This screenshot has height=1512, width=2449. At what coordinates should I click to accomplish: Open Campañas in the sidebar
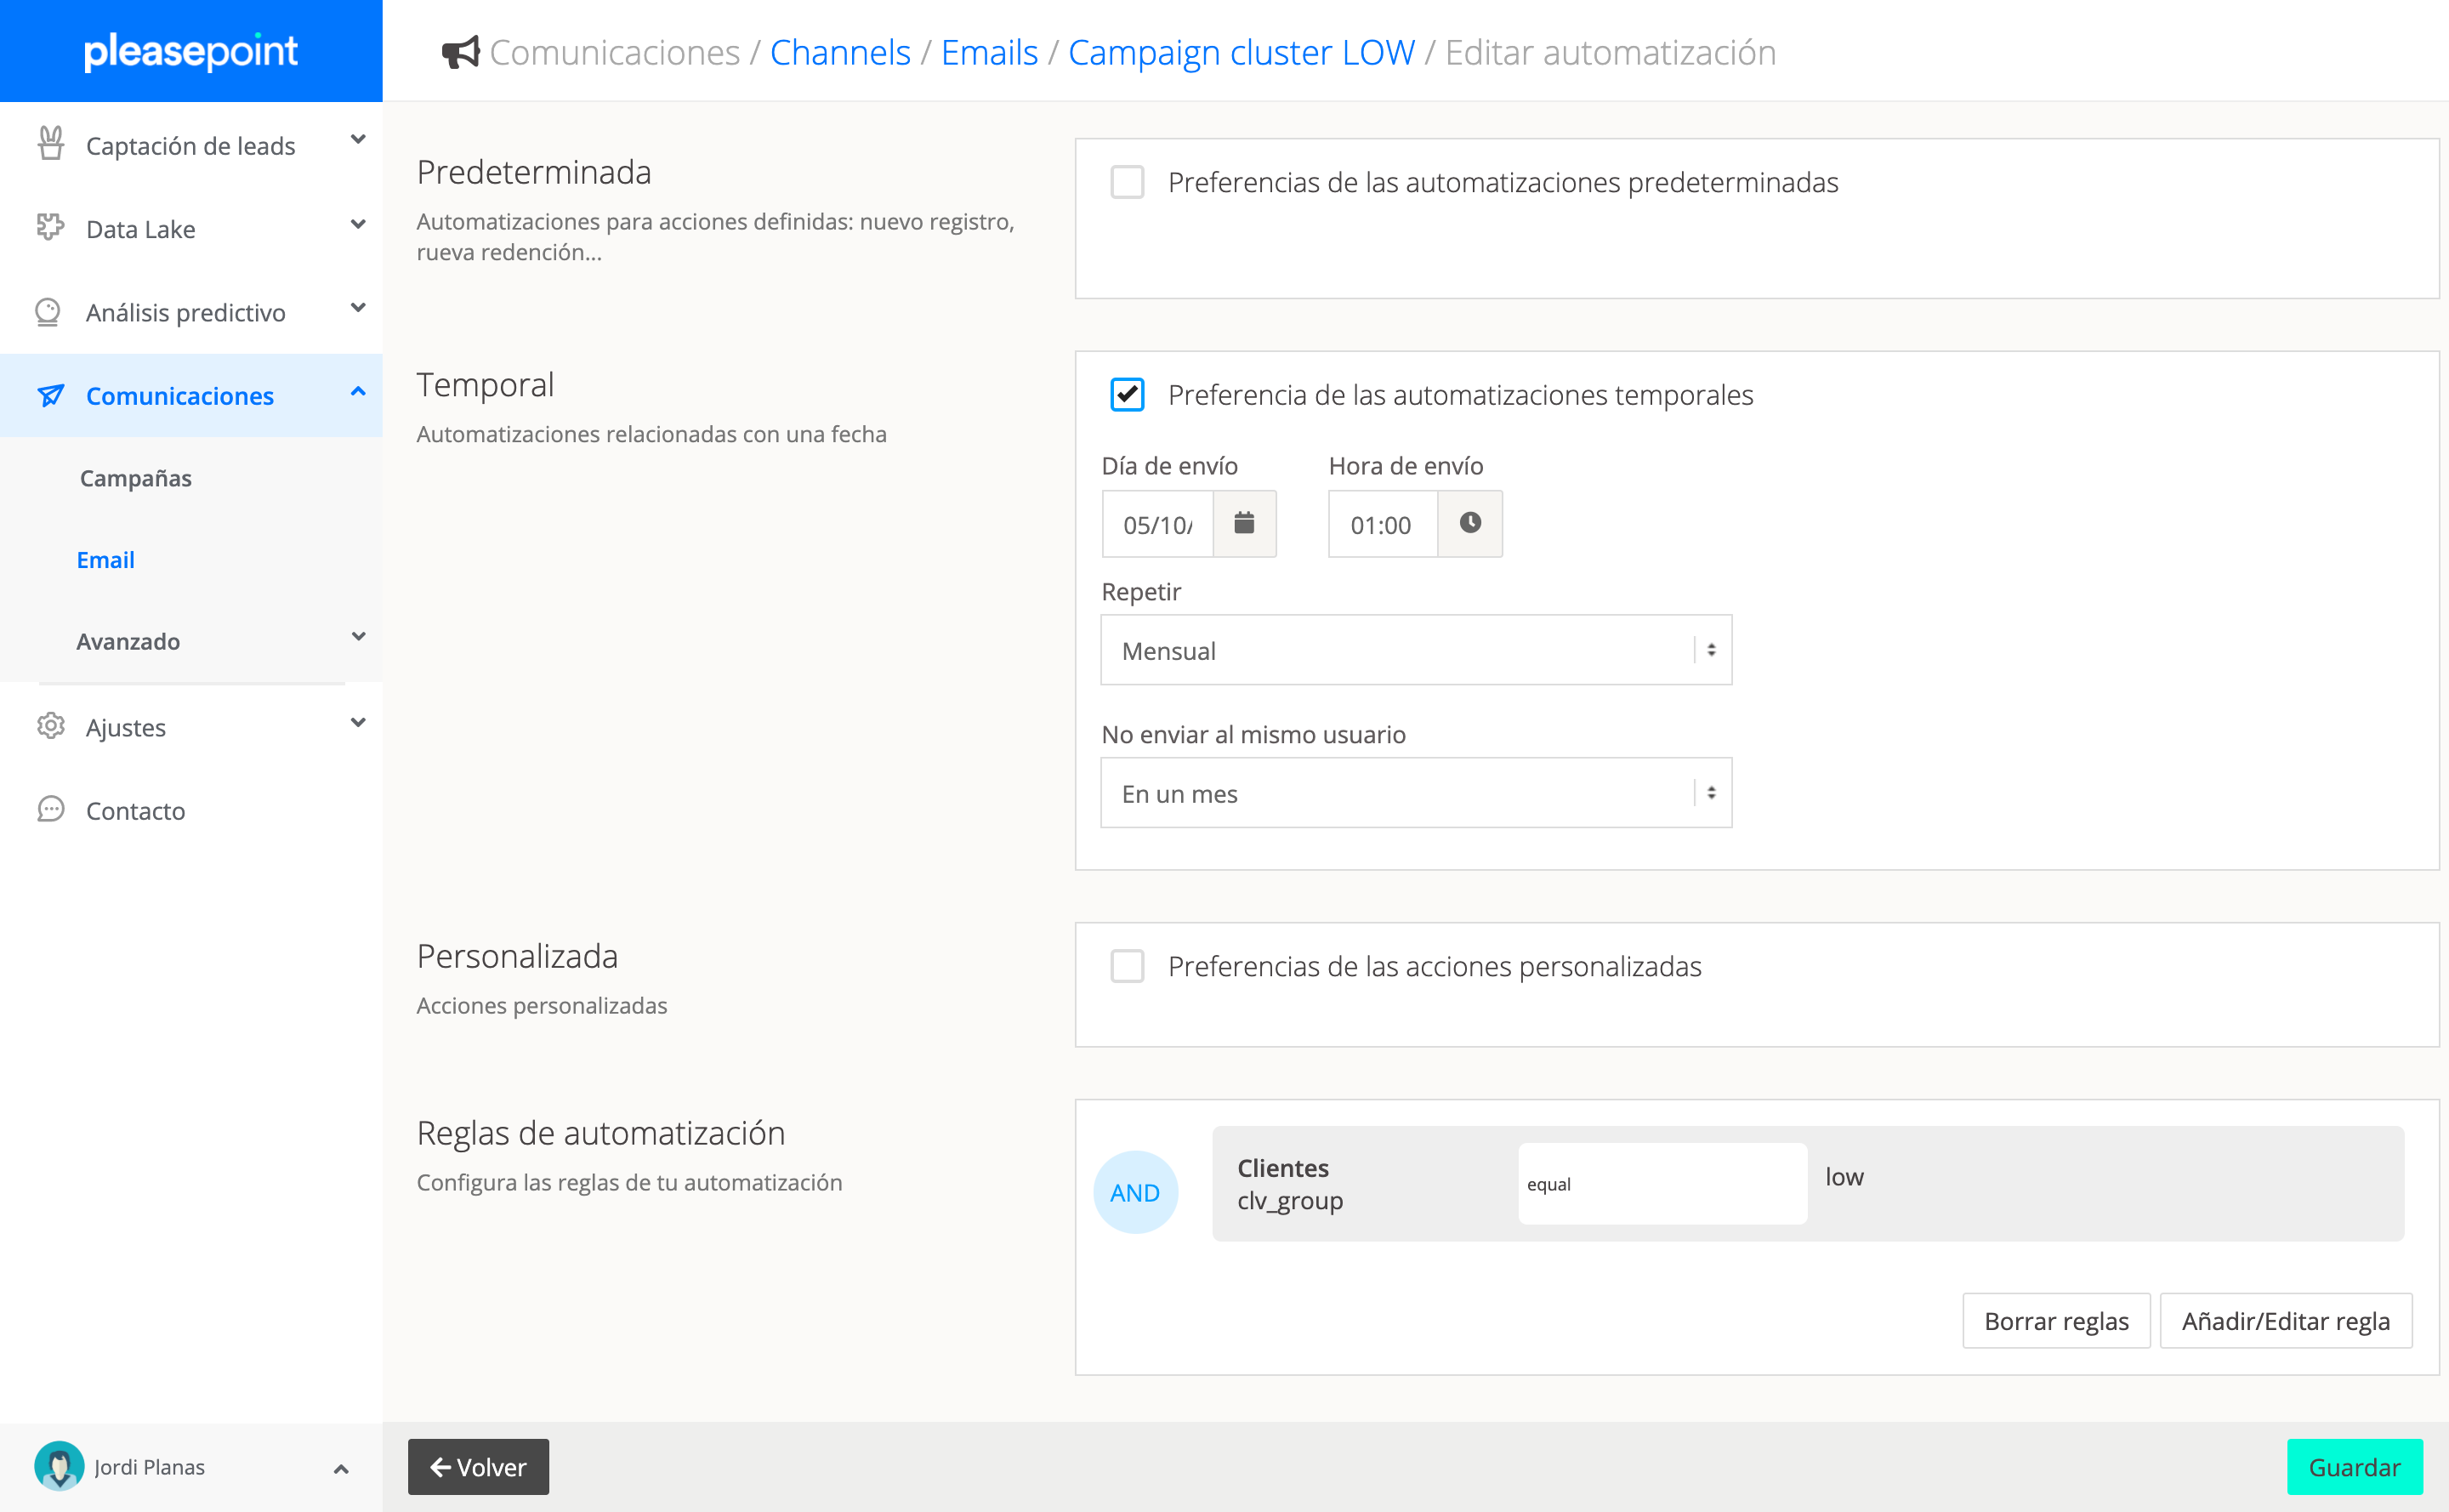point(136,478)
